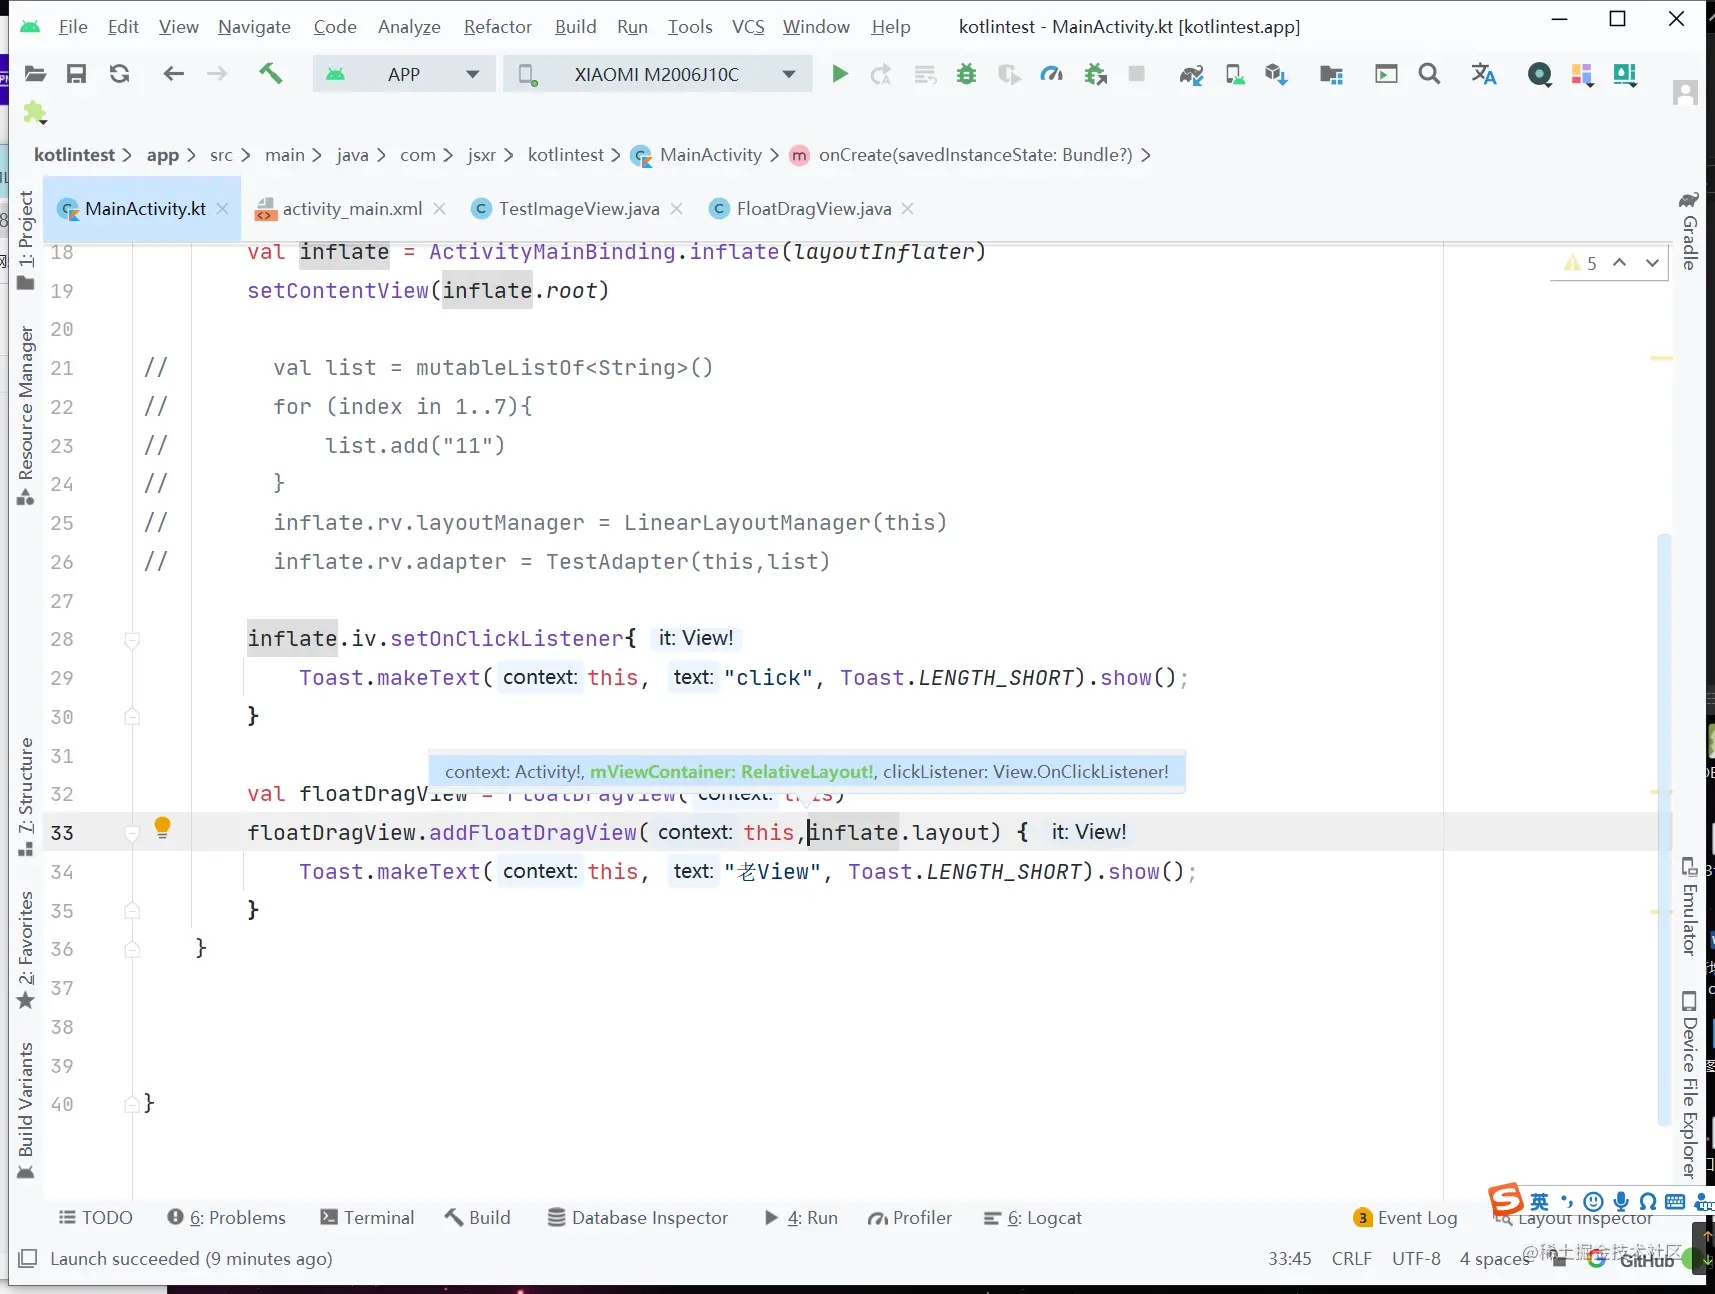Open the Gradle side panel
This screenshot has height=1294, width=1715.
click(1689, 231)
